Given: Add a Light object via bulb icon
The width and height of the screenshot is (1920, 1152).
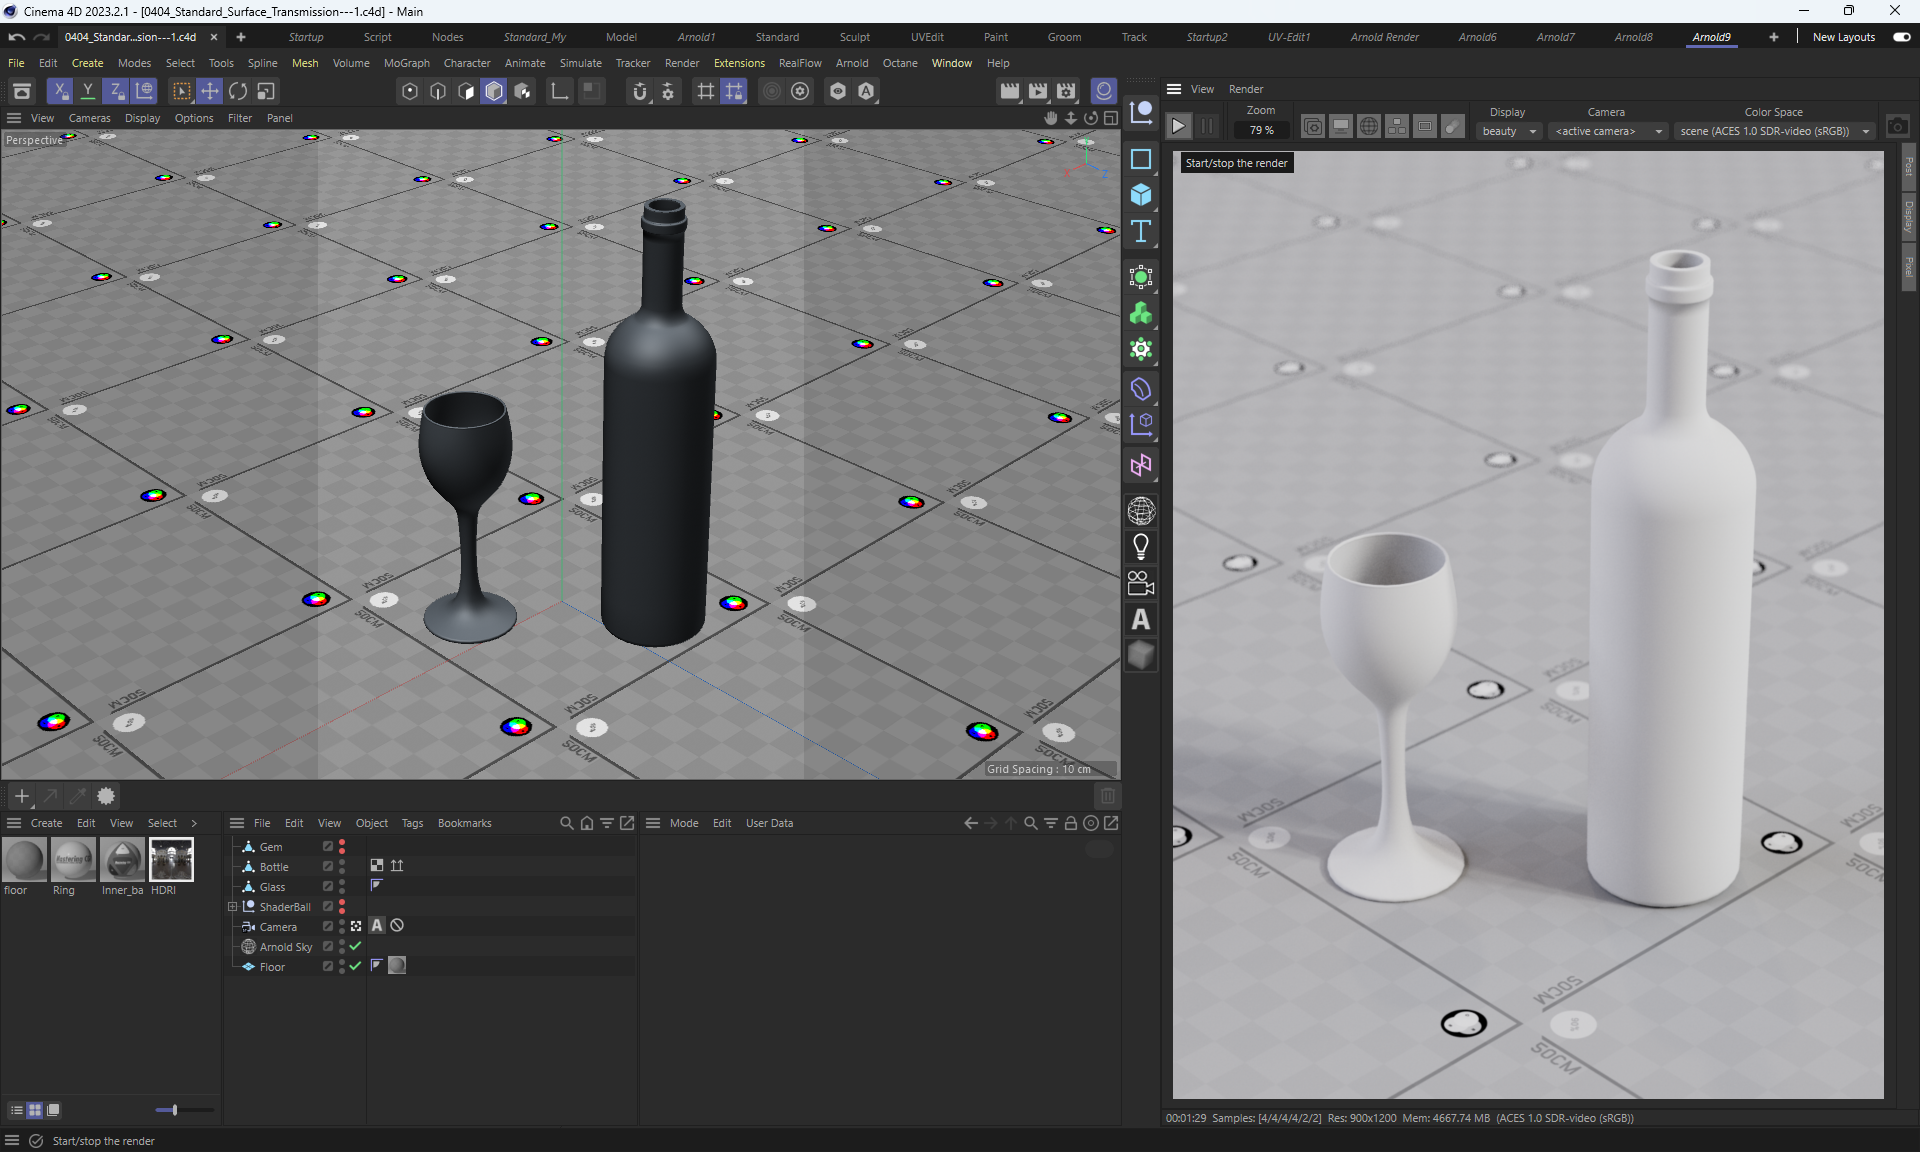Looking at the screenshot, I should [1141, 547].
